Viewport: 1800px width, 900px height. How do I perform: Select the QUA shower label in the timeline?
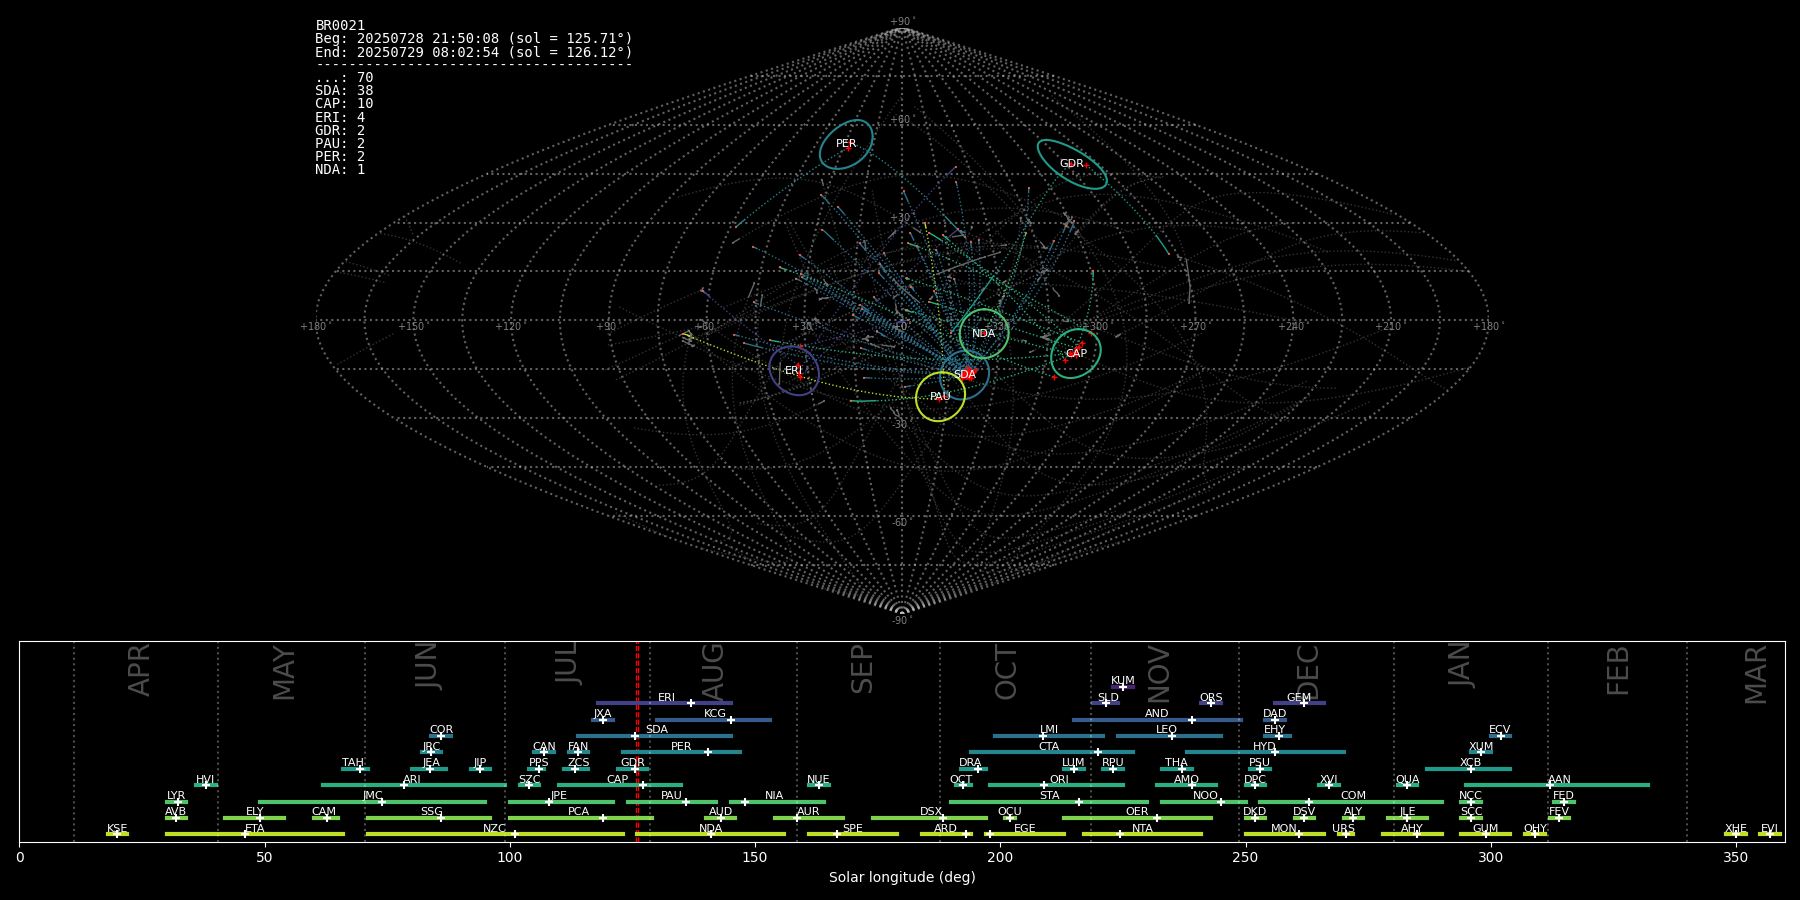point(1407,780)
